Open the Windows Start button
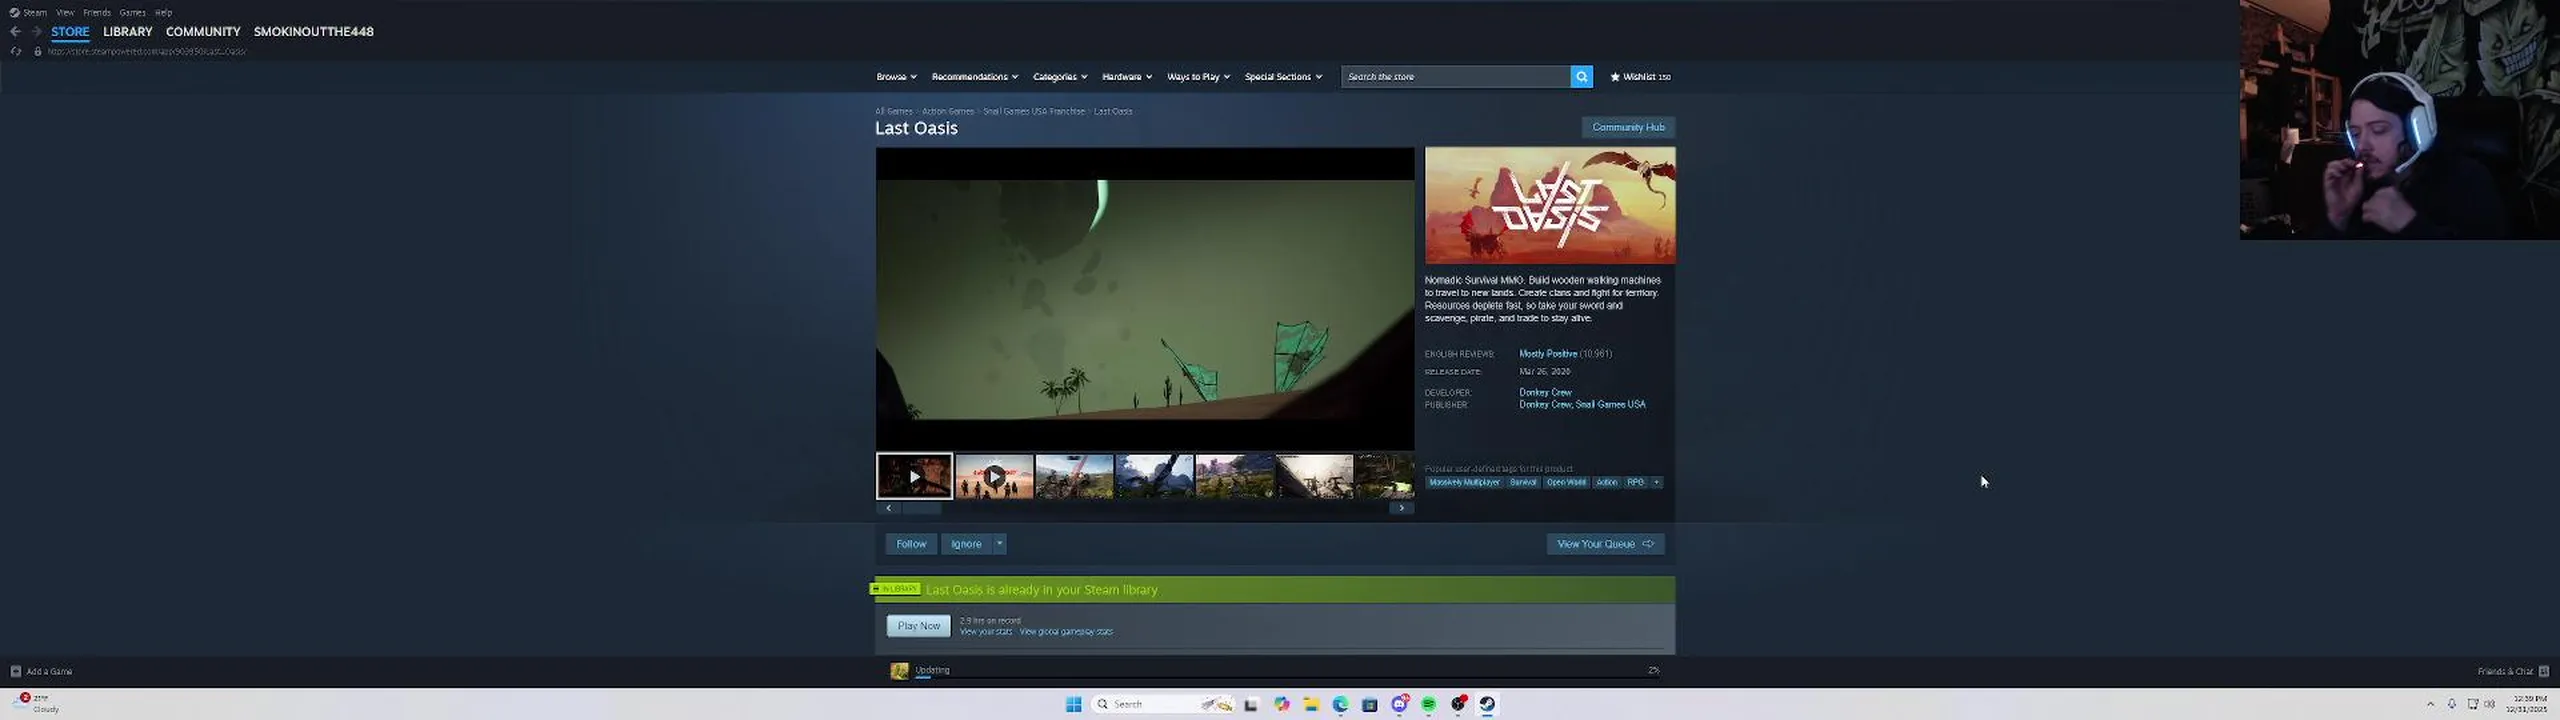 1073,704
